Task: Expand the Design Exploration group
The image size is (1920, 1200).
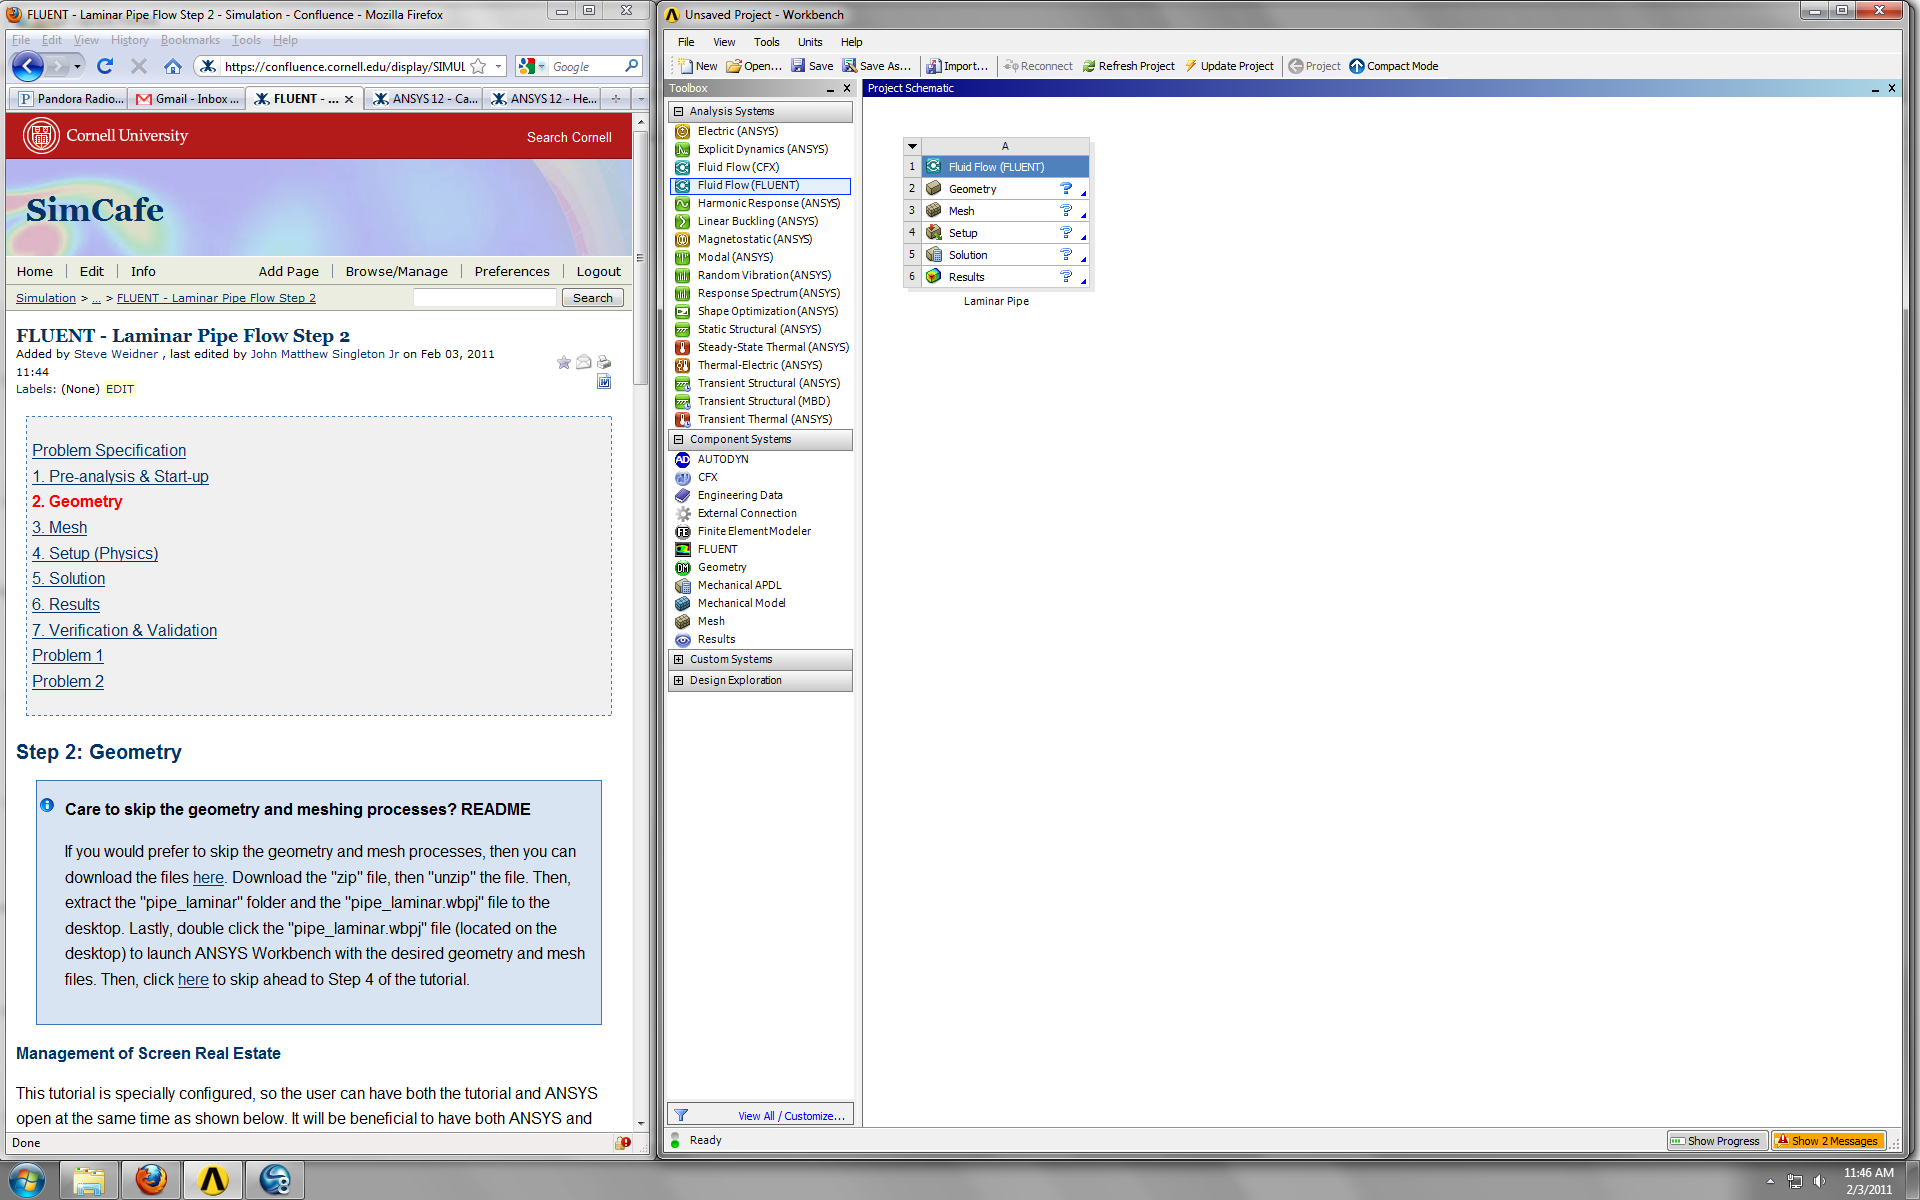Action: [679, 680]
